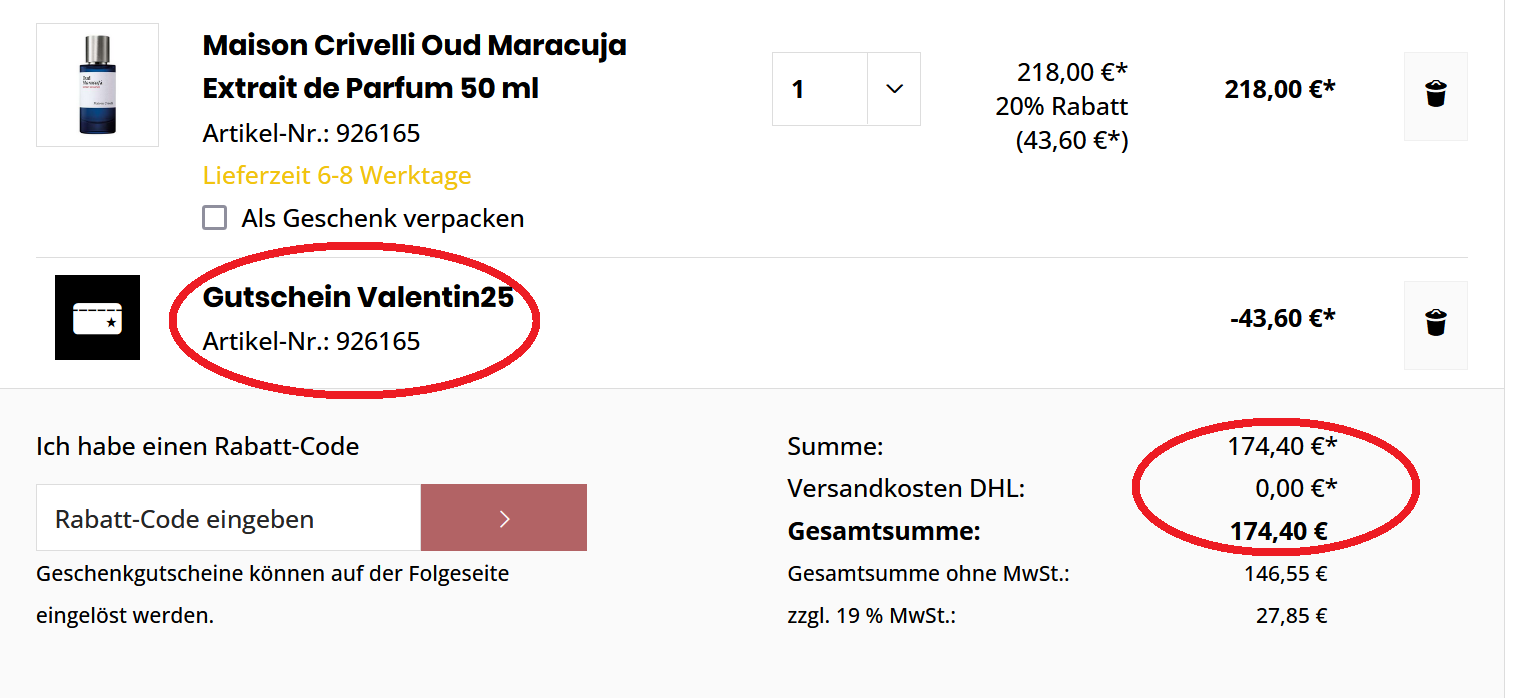1521x698 pixels.
Task: Click the 20% Rabatt discount text
Action: (1061, 107)
